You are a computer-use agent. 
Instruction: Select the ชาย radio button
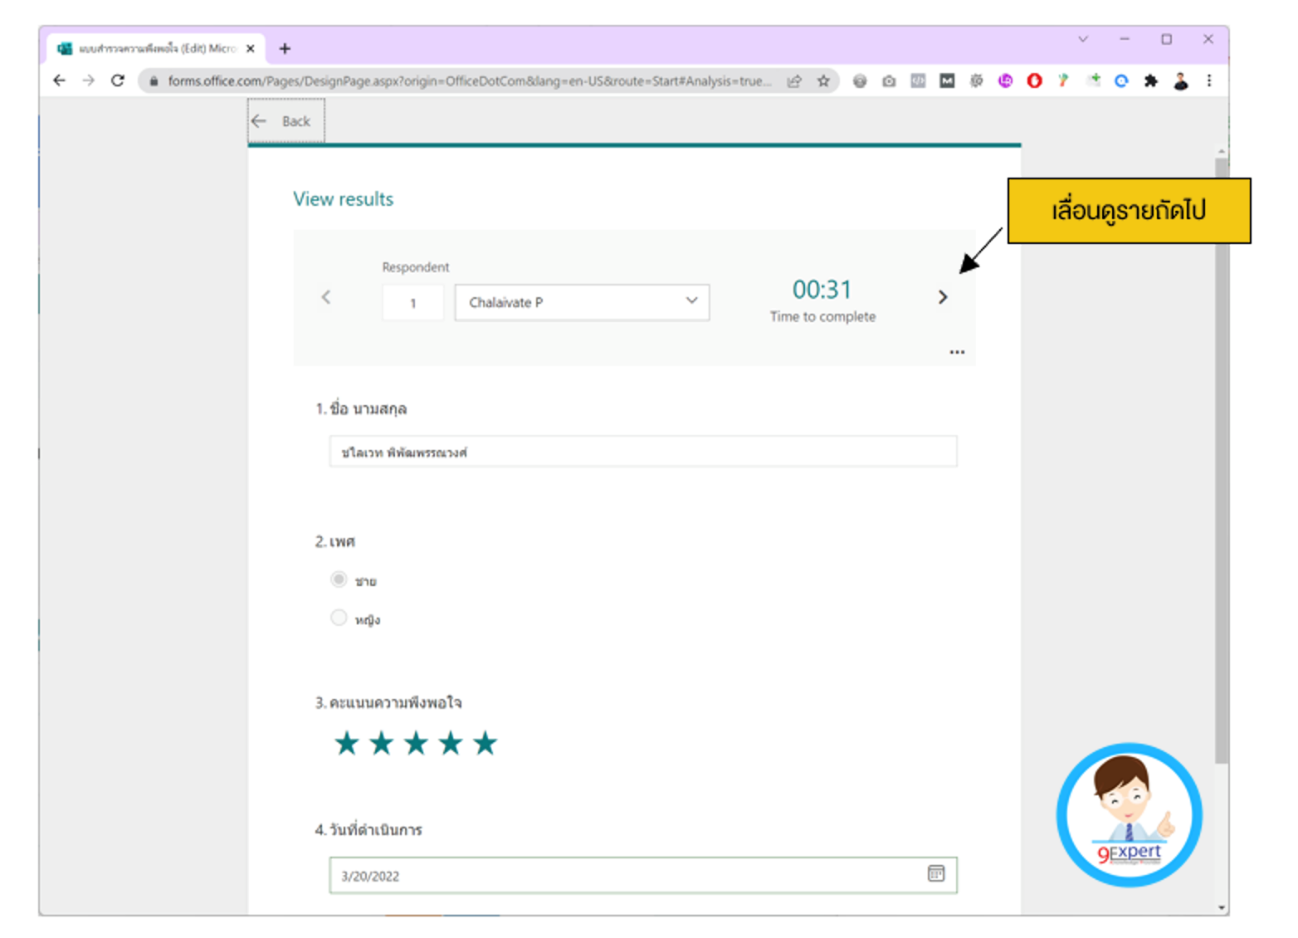[339, 580]
